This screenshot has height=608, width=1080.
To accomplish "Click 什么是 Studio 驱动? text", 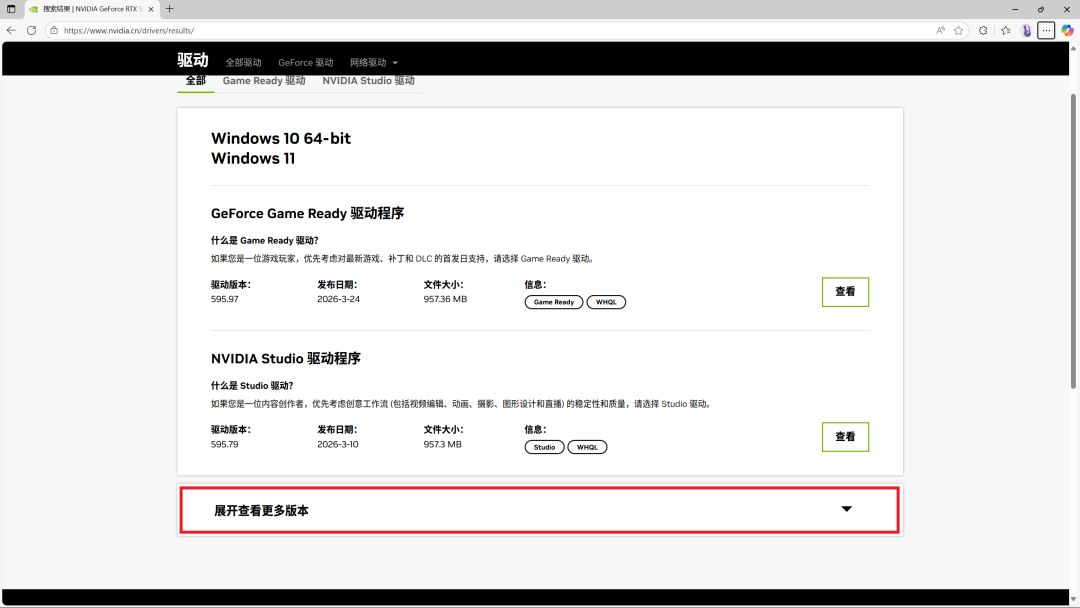I will pyautogui.click(x=252, y=386).
